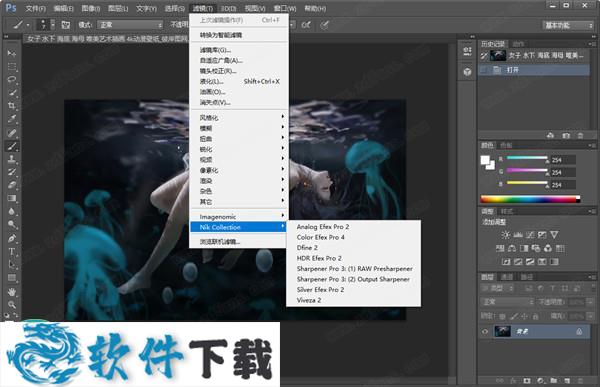The height and width of the screenshot is (387, 600).
Task: Click the foreground color swatch in Color panel
Action: click(485, 160)
